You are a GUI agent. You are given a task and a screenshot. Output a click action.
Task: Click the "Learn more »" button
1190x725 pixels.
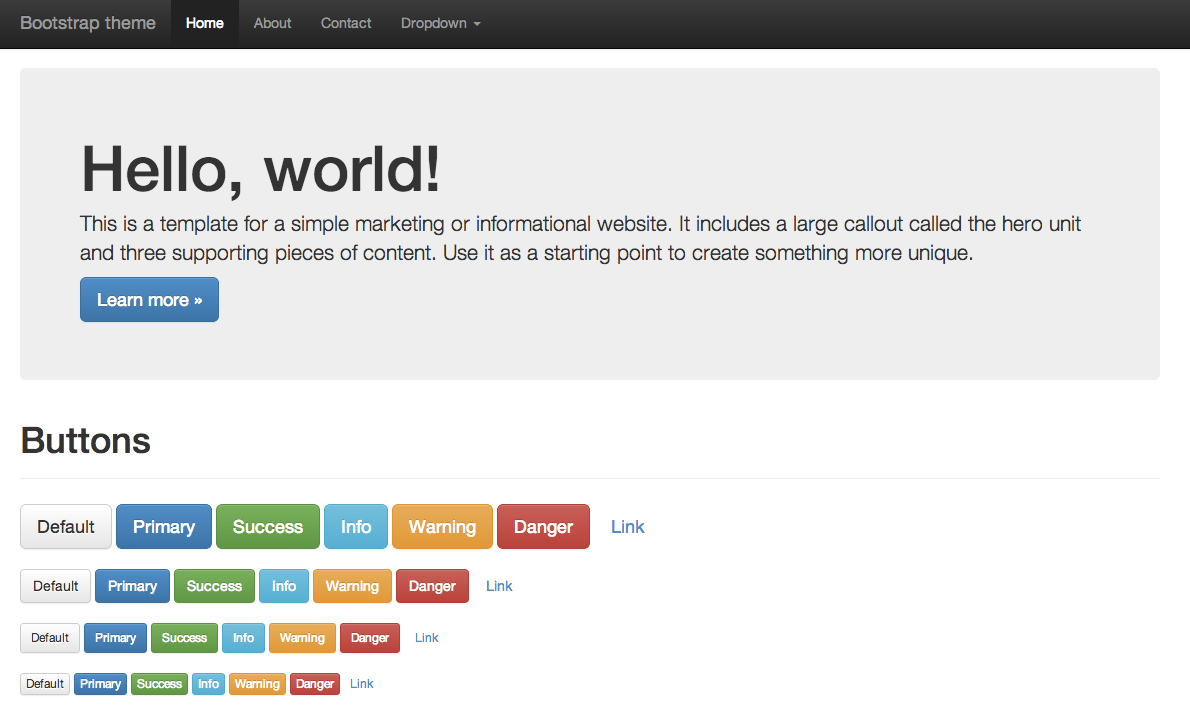pyautogui.click(x=149, y=299)
